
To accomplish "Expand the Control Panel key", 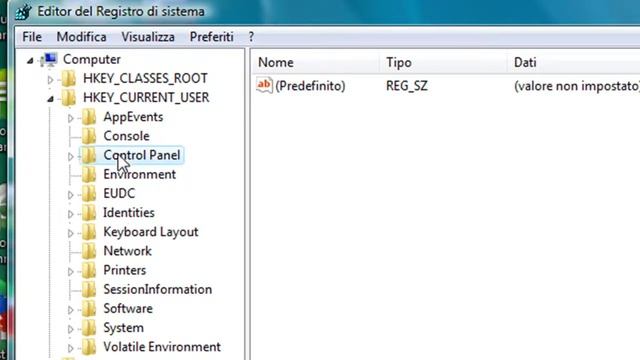I will point(71,156).
